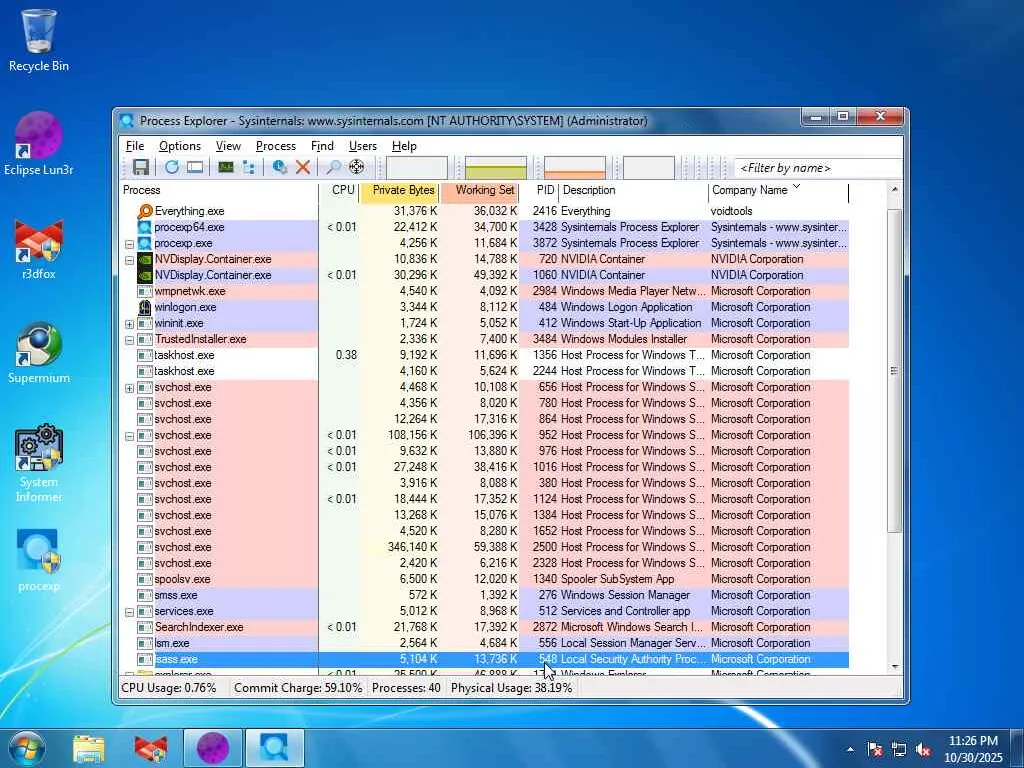
Task: Toggle process tree view icon
Action: coord(249,167)
